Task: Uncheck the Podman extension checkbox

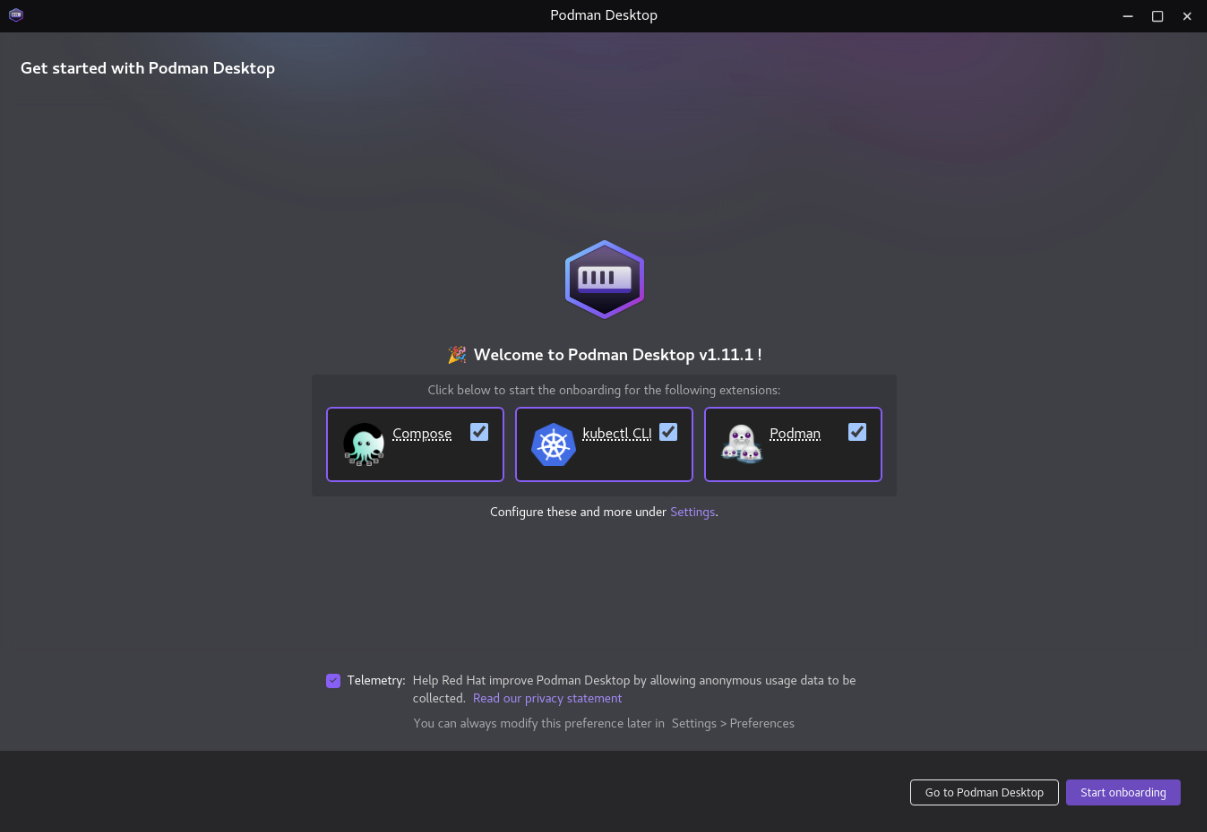Action: [x=857, y=432]
